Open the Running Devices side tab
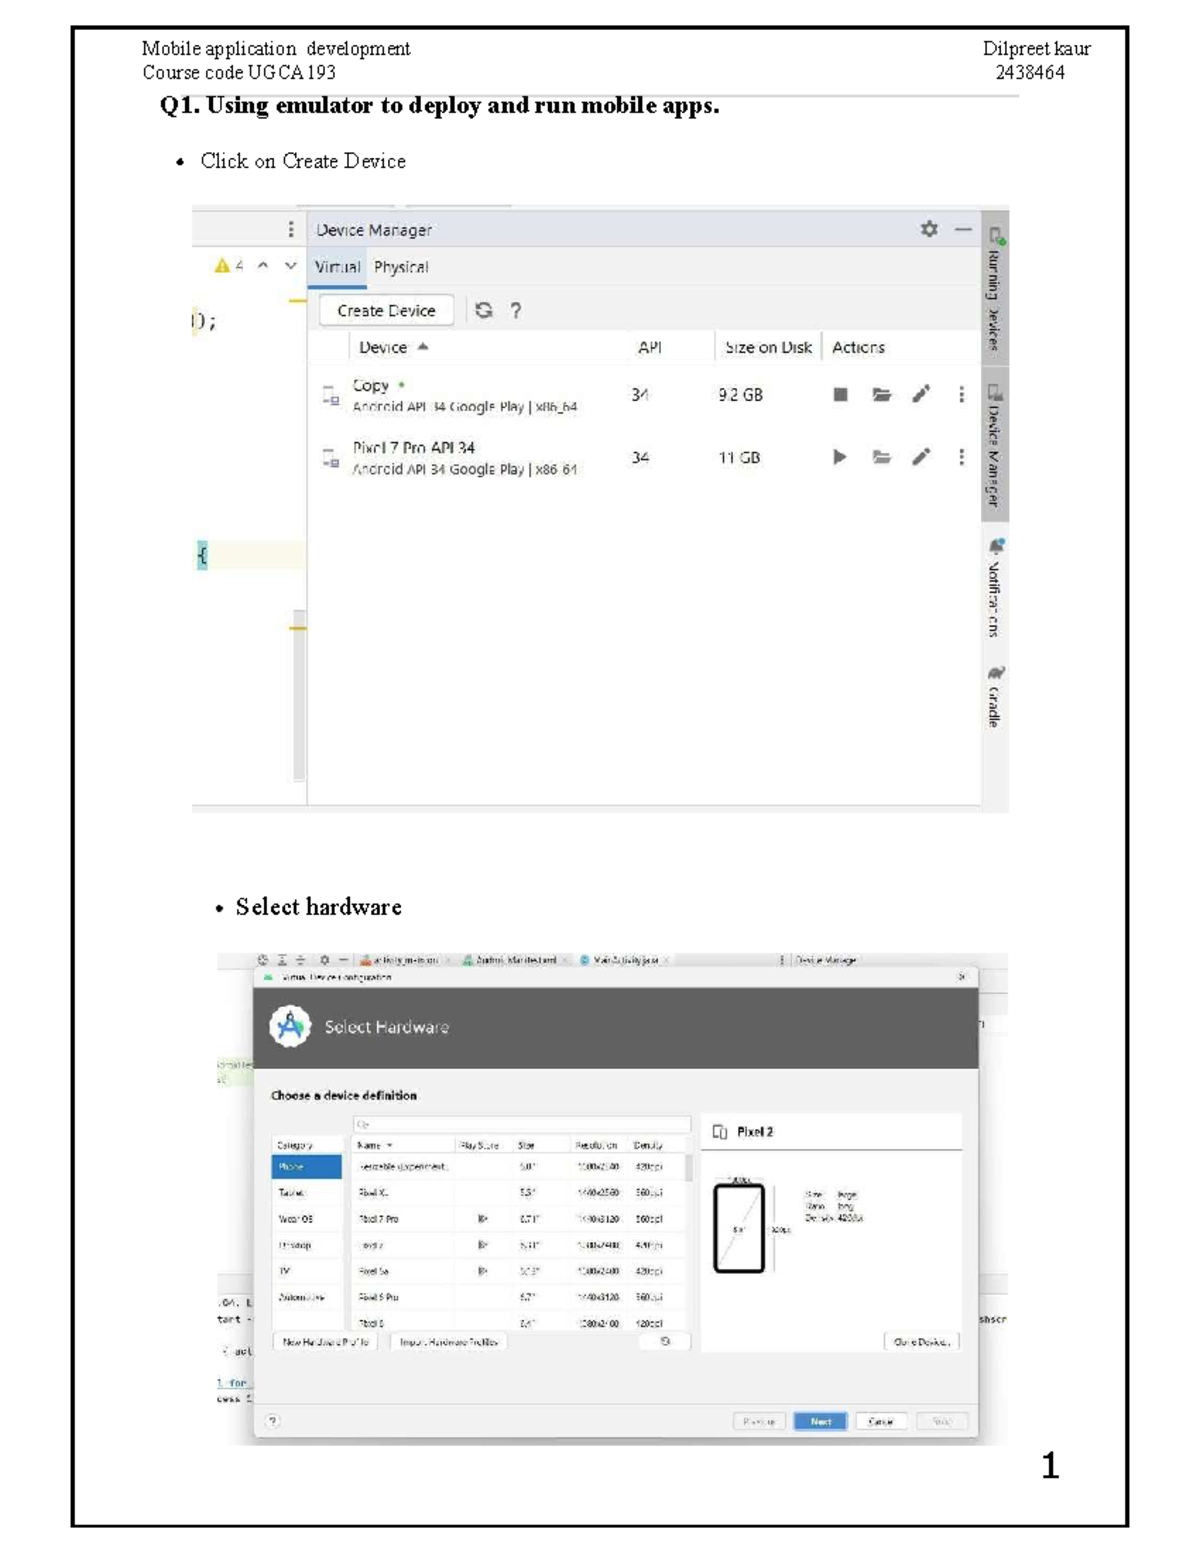Viewport: 1200px width, 1553px height. pos(995,290)
